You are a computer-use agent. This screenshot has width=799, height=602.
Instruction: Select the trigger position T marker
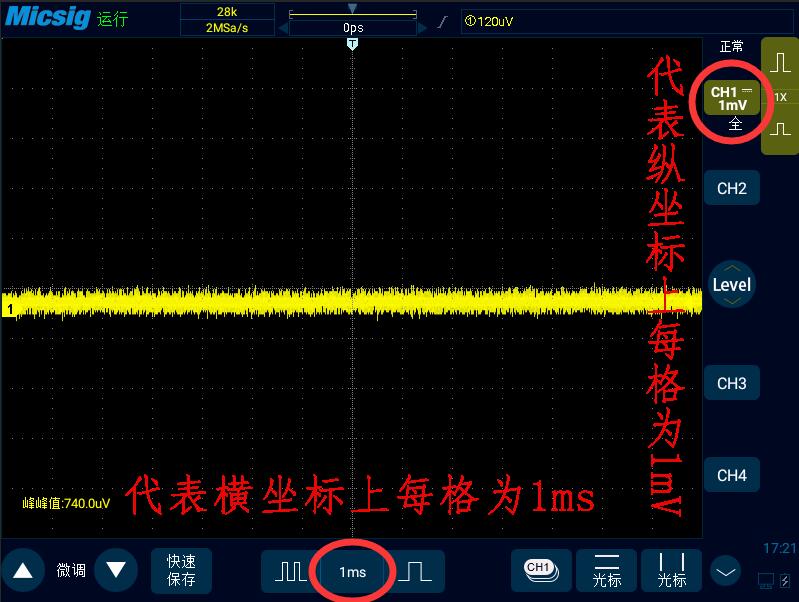click(x=352, y=44)
